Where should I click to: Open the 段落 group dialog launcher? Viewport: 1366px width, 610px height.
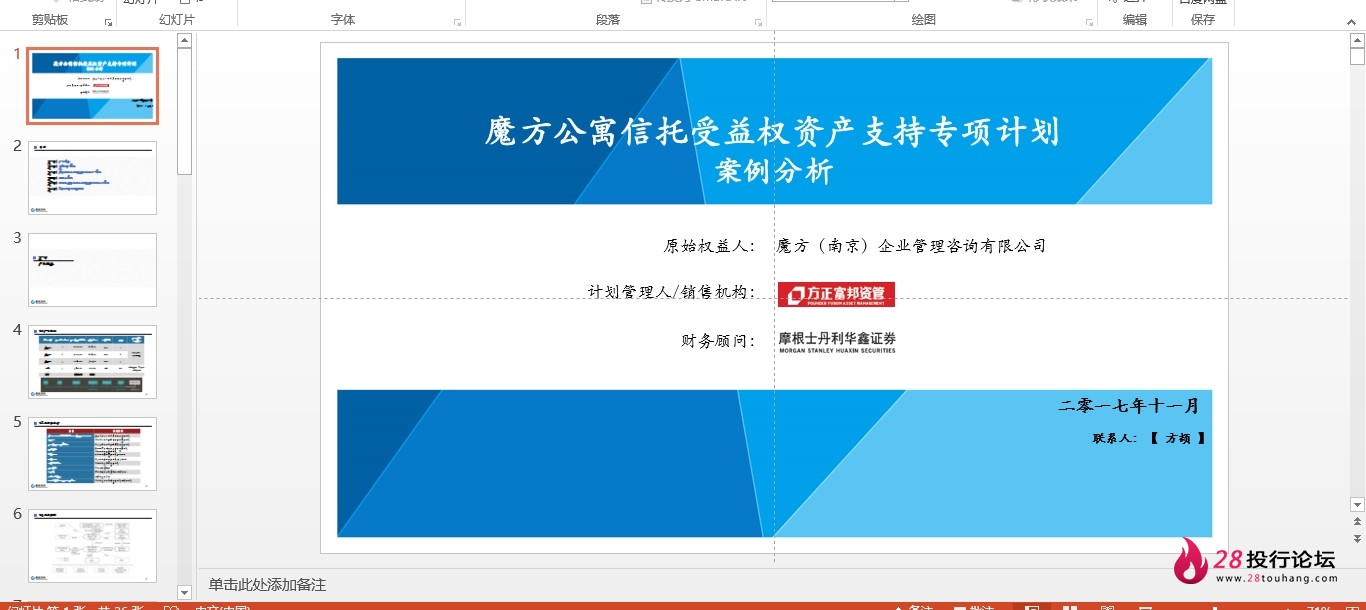click(758, 21)
